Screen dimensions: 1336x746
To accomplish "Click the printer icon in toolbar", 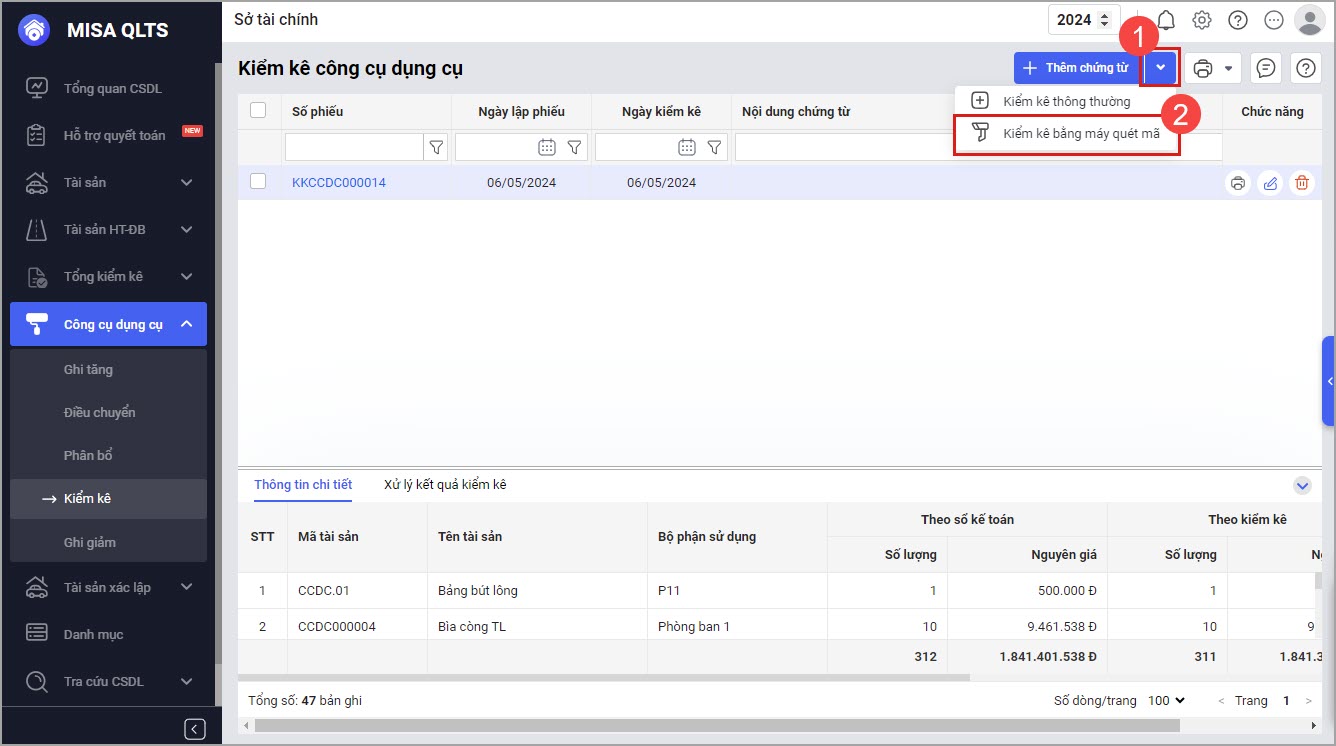I will pyautogui.click(x=1203, y=68).
